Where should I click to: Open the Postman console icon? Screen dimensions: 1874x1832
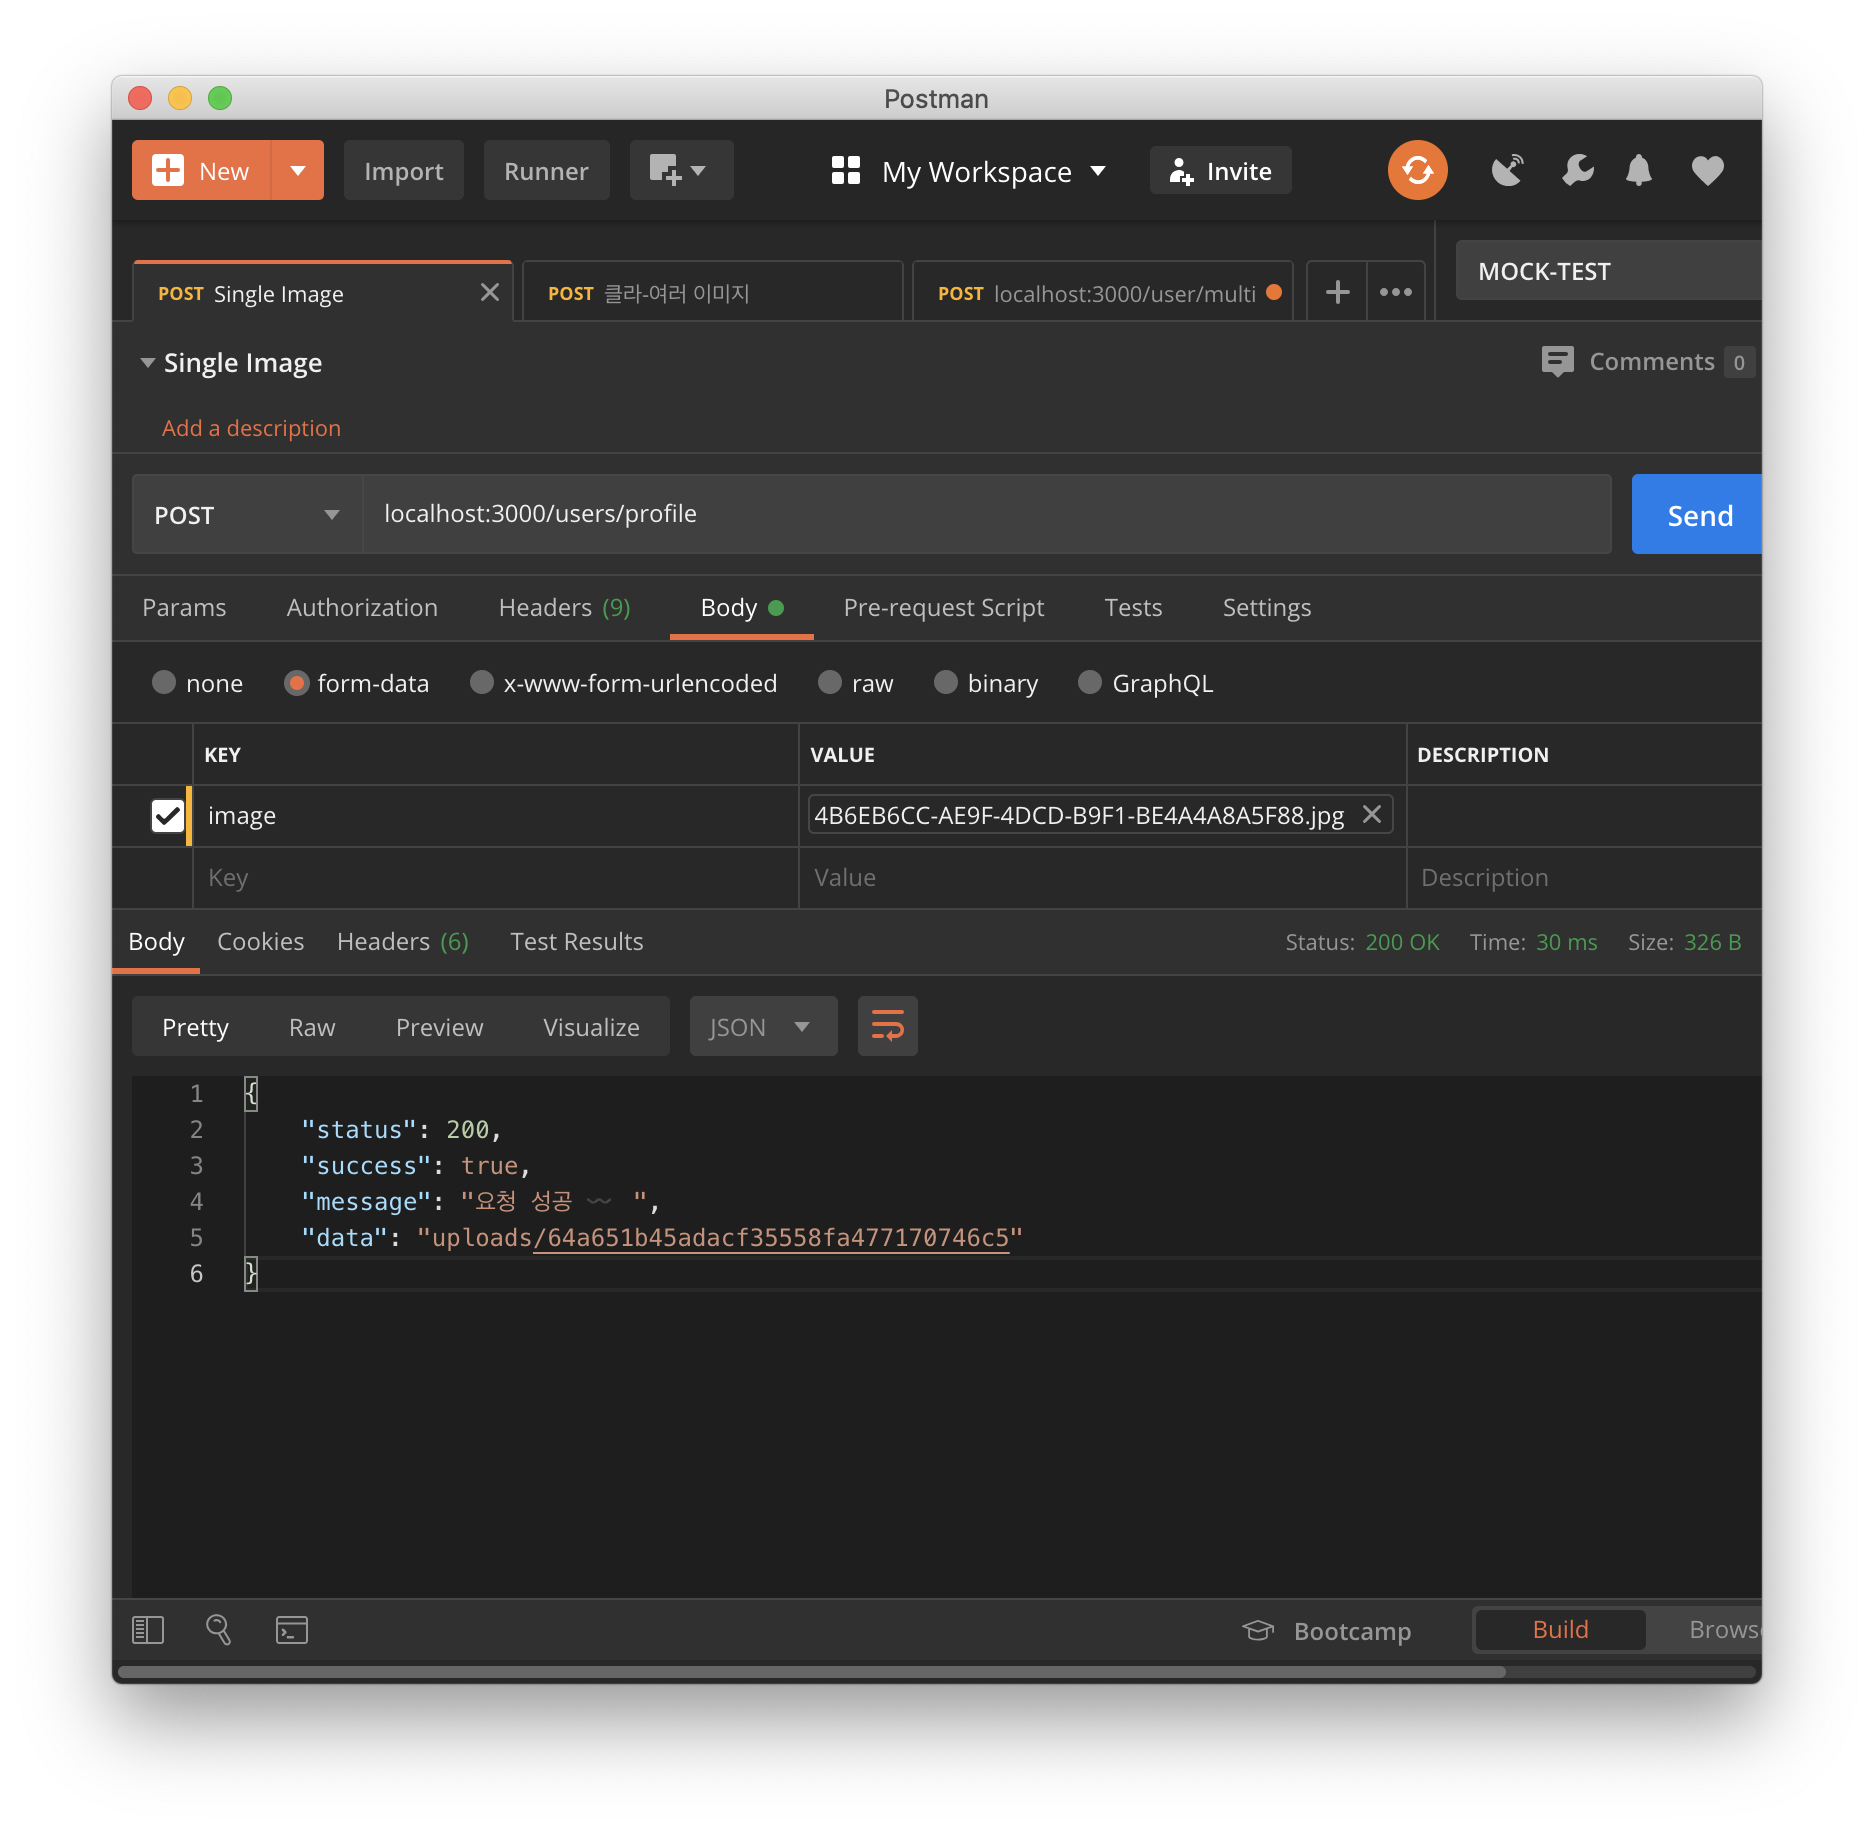tap(292, 1630)
